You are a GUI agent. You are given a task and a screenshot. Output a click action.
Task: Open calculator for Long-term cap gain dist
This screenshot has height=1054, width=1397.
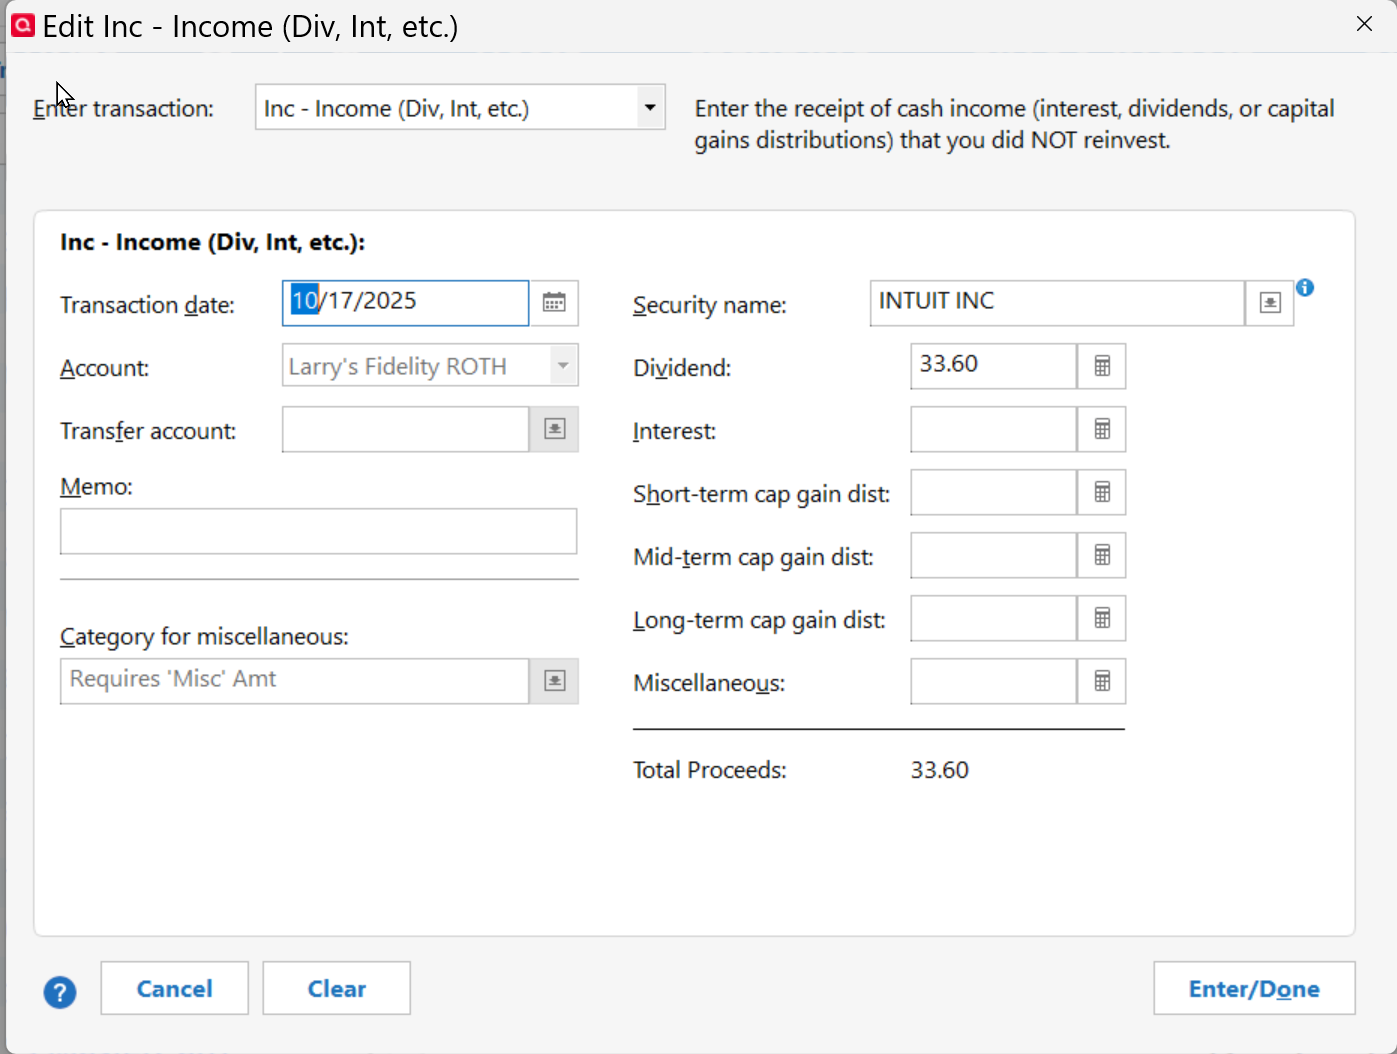[x=1102, y=618]
